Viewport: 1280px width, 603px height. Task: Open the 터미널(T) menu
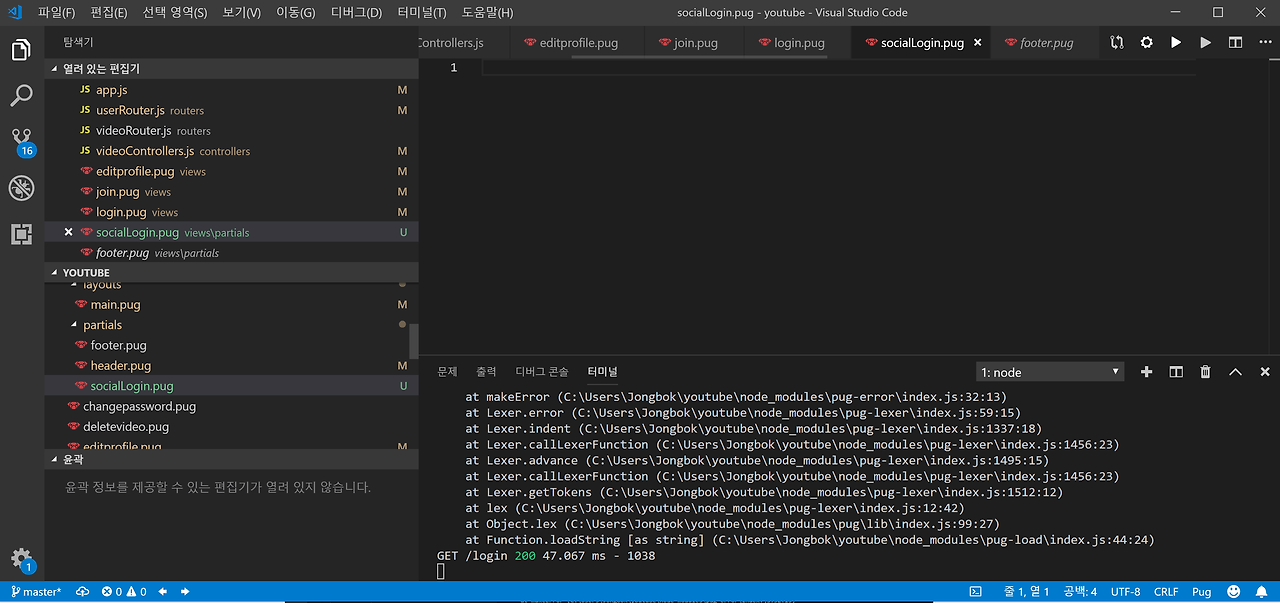(x=421, y=13)
